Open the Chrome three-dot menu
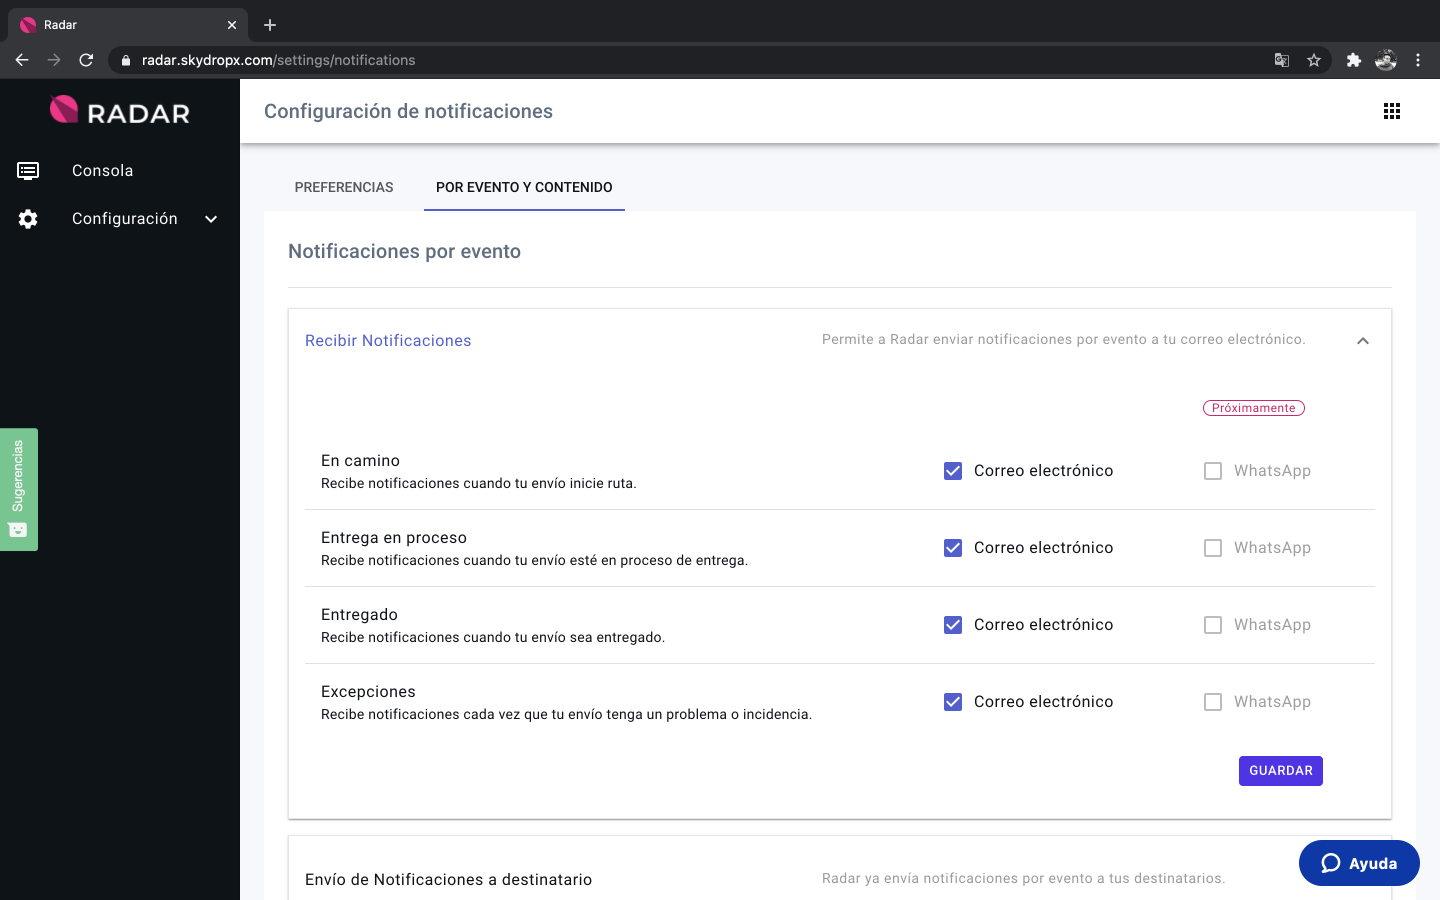This screenshot has width=1440, height=900. (1419, 60)
